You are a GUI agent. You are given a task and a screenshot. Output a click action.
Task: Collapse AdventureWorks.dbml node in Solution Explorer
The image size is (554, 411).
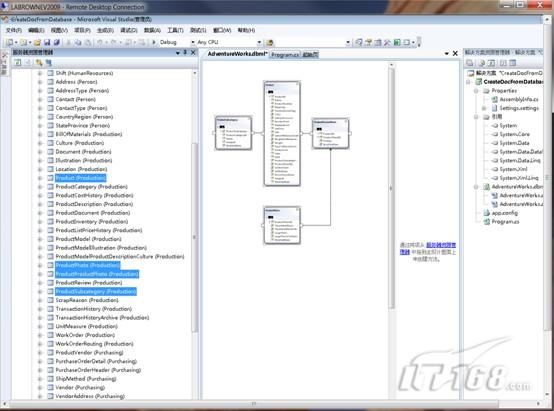476,187
